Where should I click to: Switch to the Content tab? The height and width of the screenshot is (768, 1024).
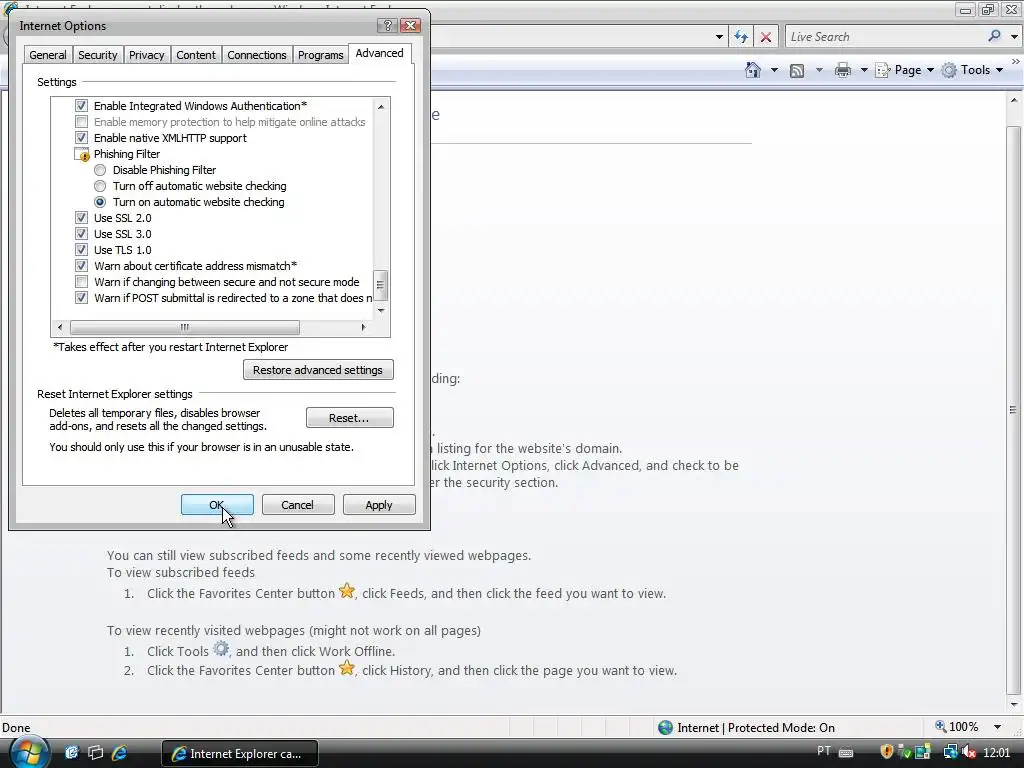point(196,55)
